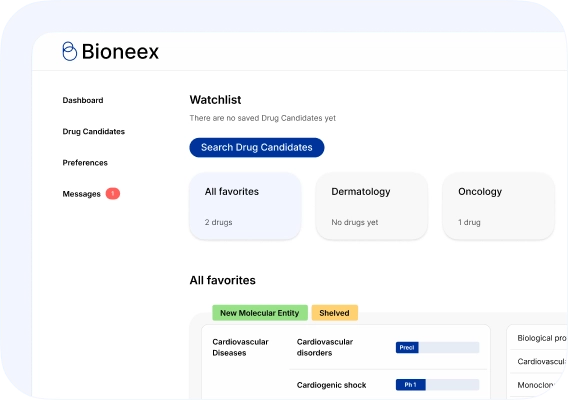Select the Dermatology watchlist card
The height and width of the screenshot is (400, 568).
click(372, 206)
